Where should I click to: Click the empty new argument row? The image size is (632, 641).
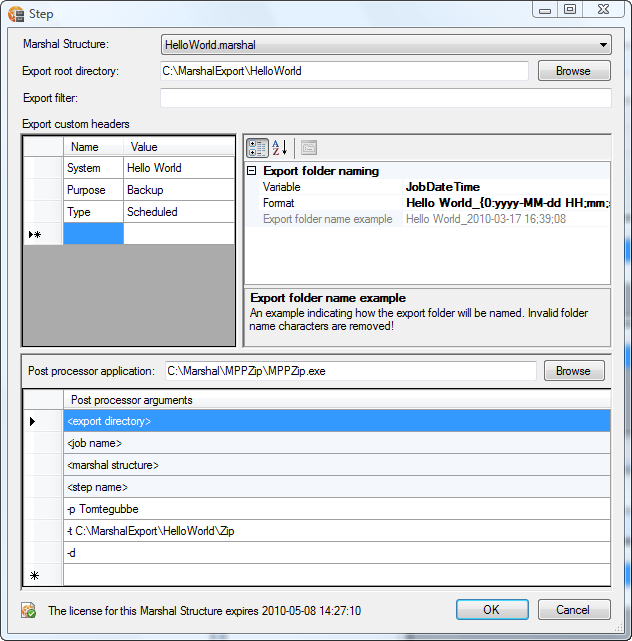(337, 575)
